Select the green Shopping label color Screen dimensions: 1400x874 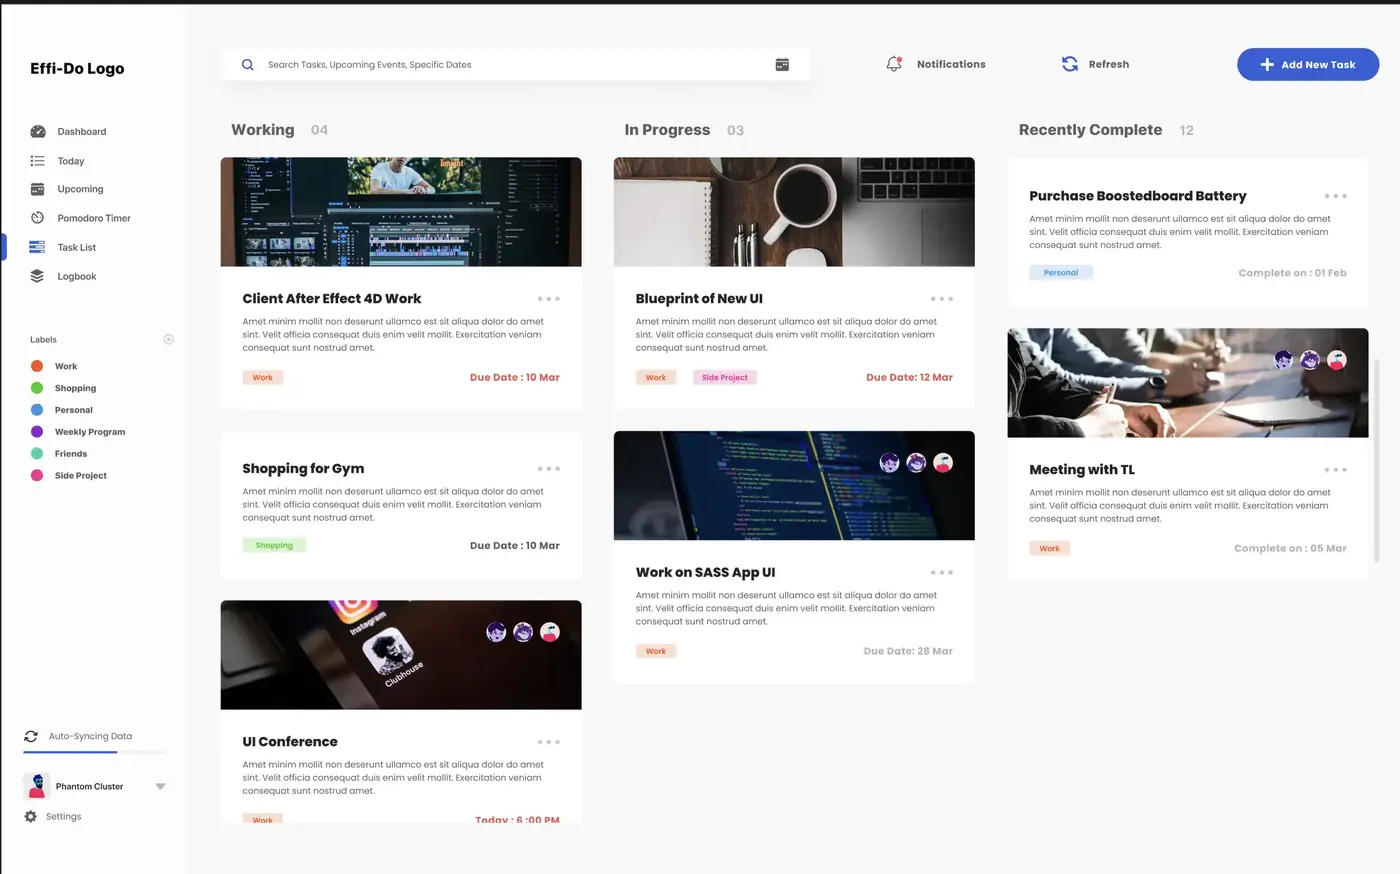pos(37,388)
